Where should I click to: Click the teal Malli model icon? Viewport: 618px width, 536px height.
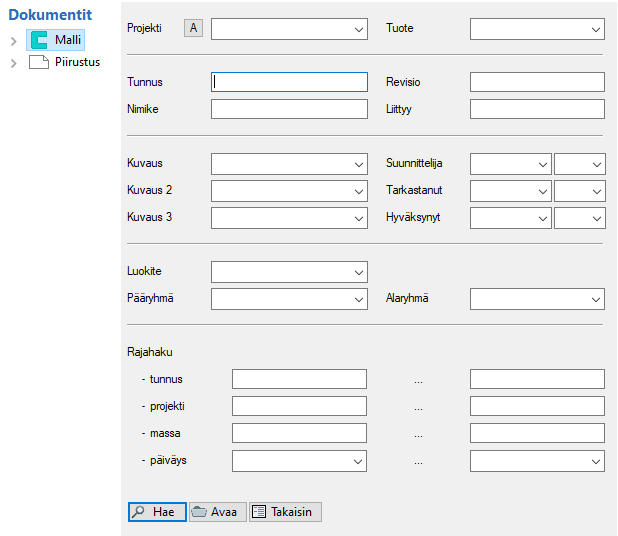click(39, 40)
